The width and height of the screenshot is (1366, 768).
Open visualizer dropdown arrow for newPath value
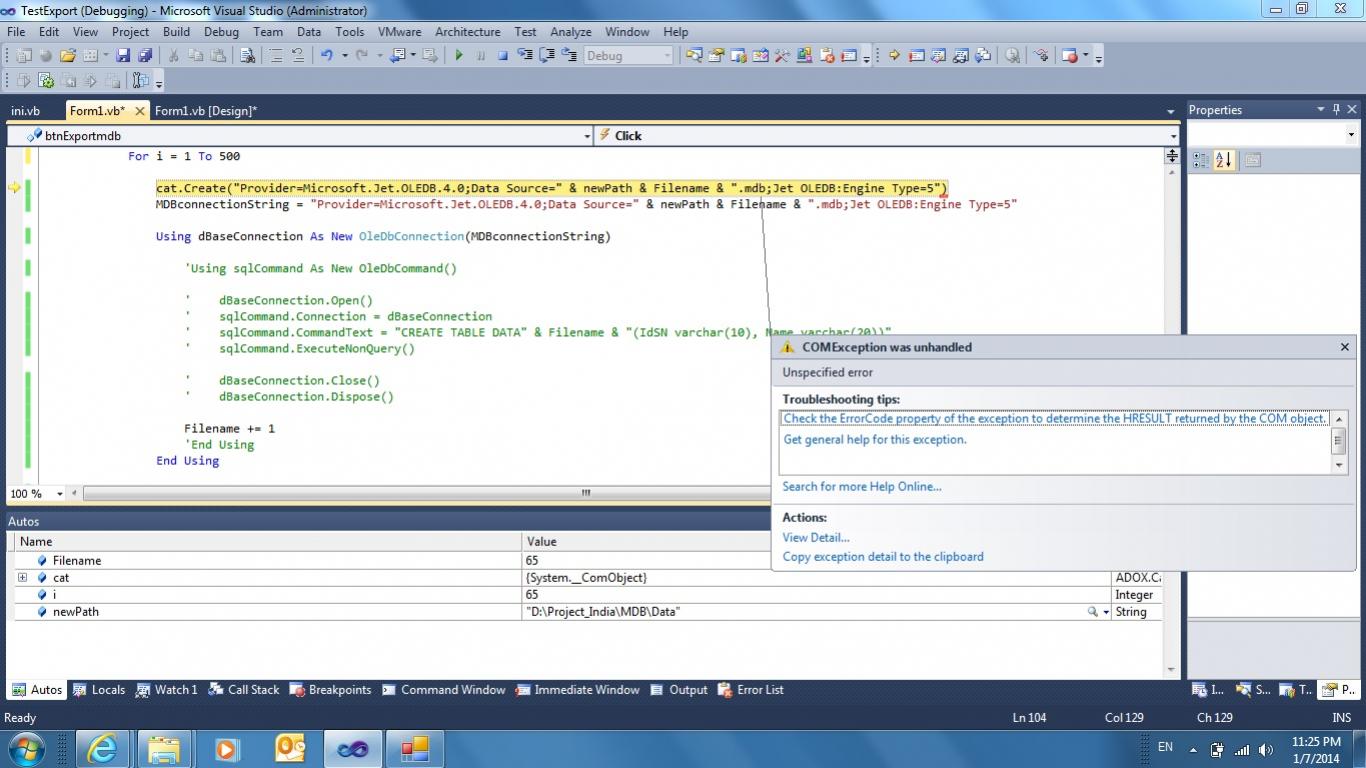(x=1106, y=612)
